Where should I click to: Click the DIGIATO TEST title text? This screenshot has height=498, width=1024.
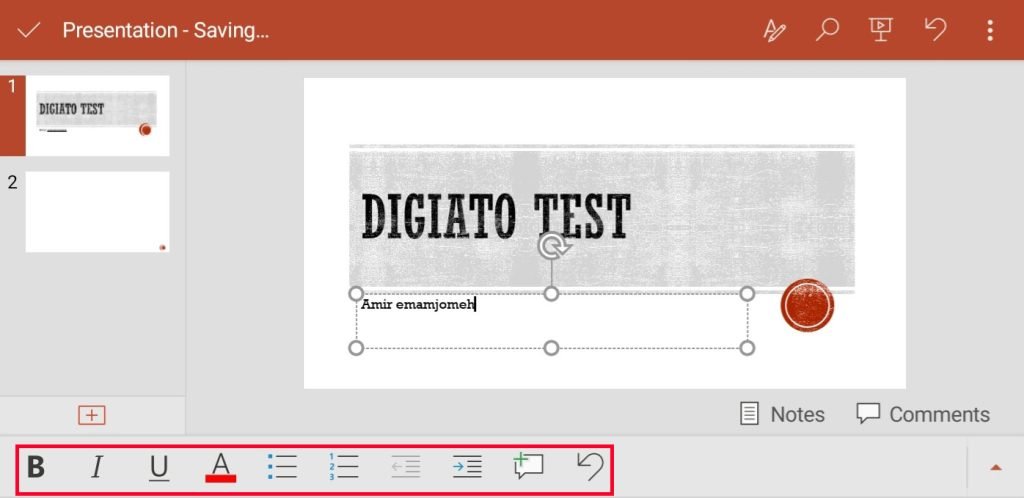(x=496, y=216)
